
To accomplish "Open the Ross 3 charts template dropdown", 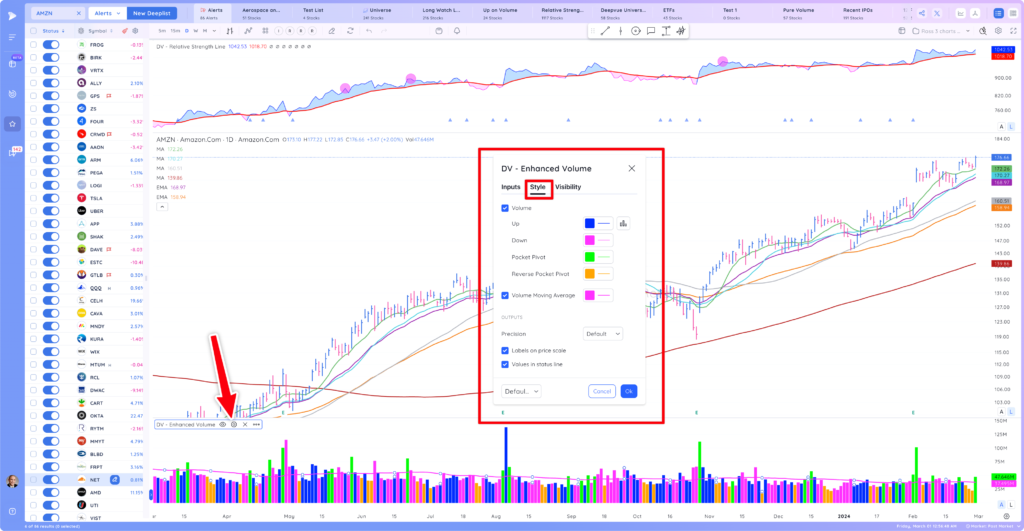I will point(941,31).
